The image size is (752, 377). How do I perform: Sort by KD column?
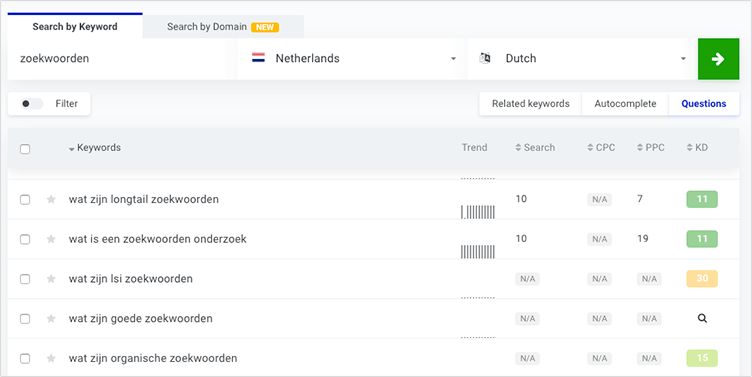[697, 148]
